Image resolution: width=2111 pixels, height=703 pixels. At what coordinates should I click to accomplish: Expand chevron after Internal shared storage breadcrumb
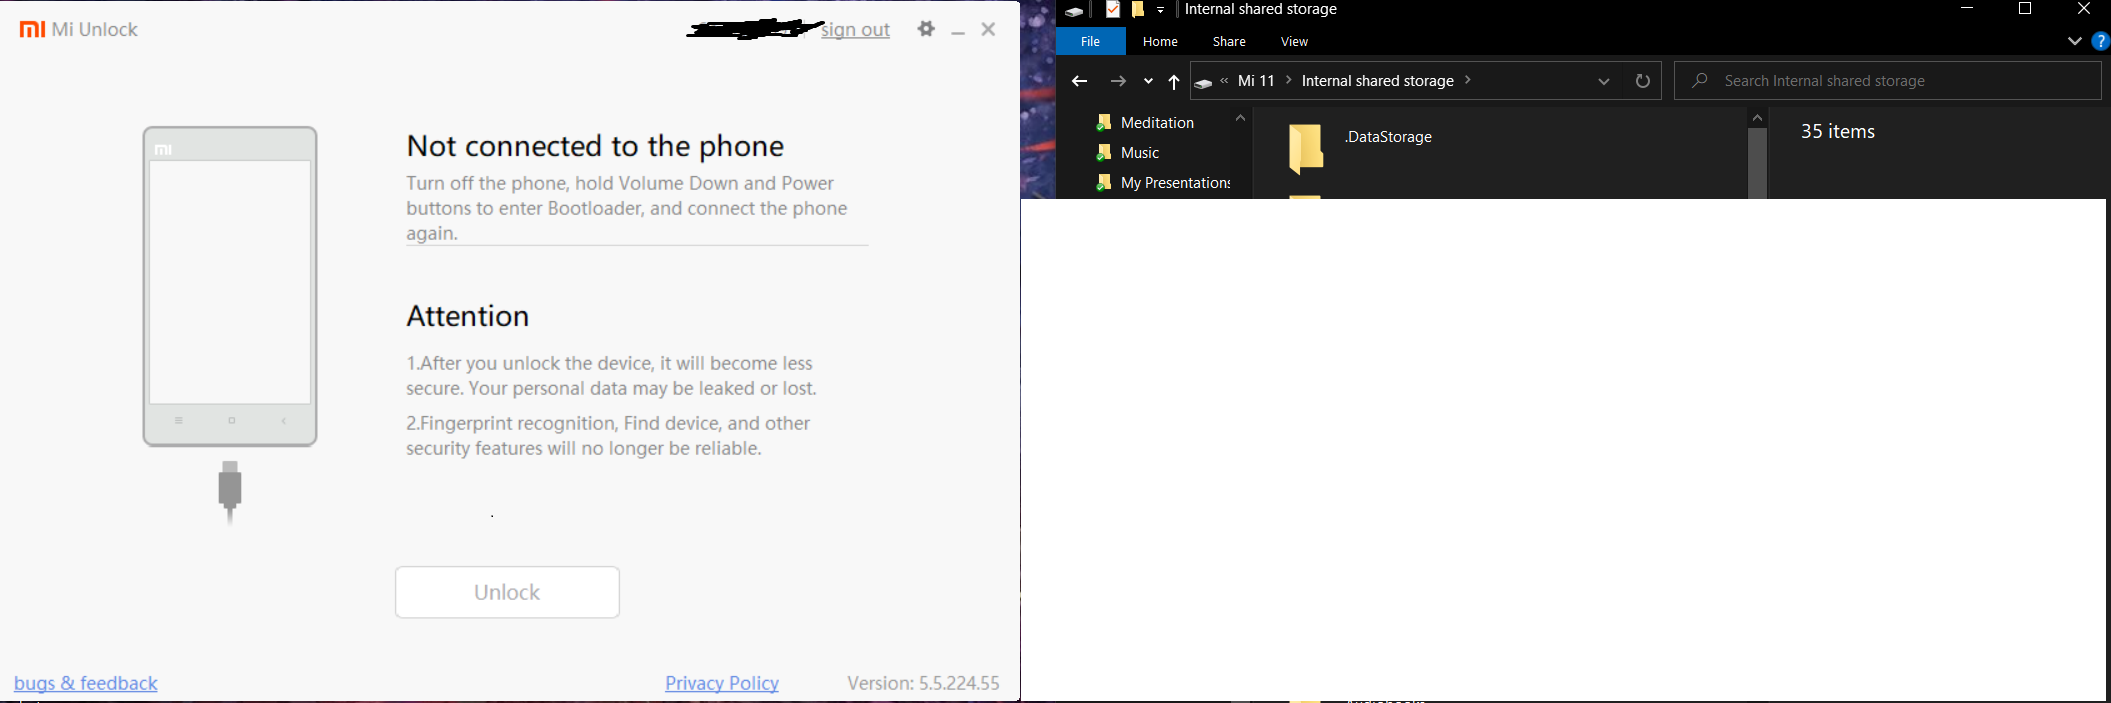[1468, 80]
